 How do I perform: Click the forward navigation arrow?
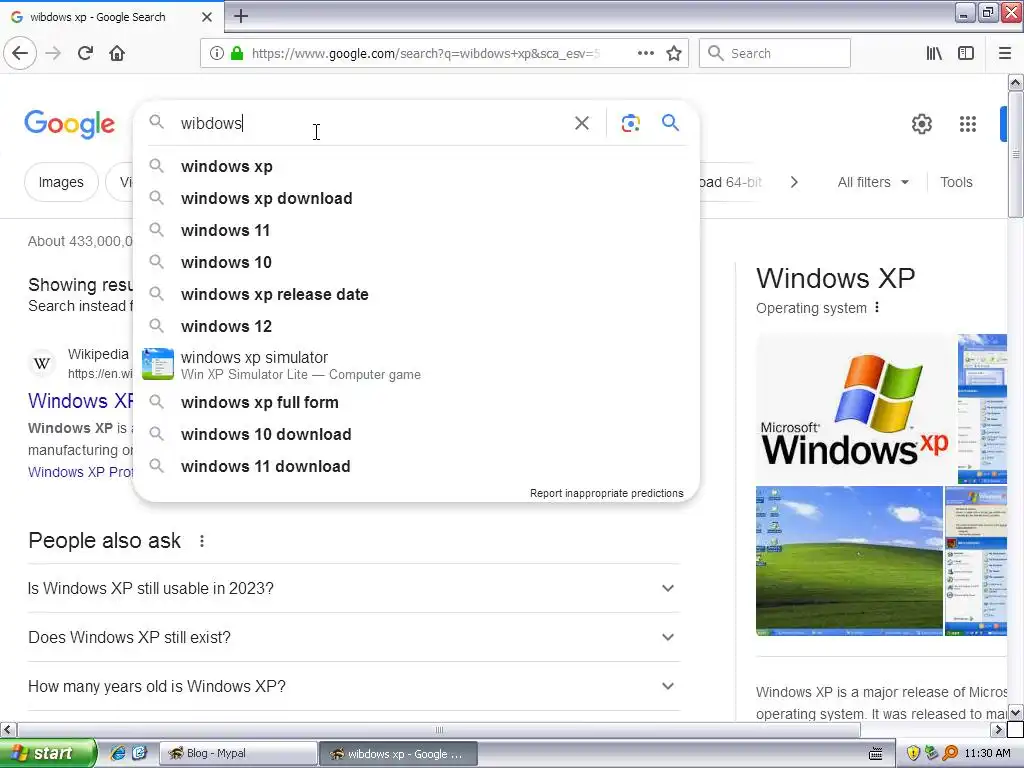pyautogui.click(x=53, y=53)
